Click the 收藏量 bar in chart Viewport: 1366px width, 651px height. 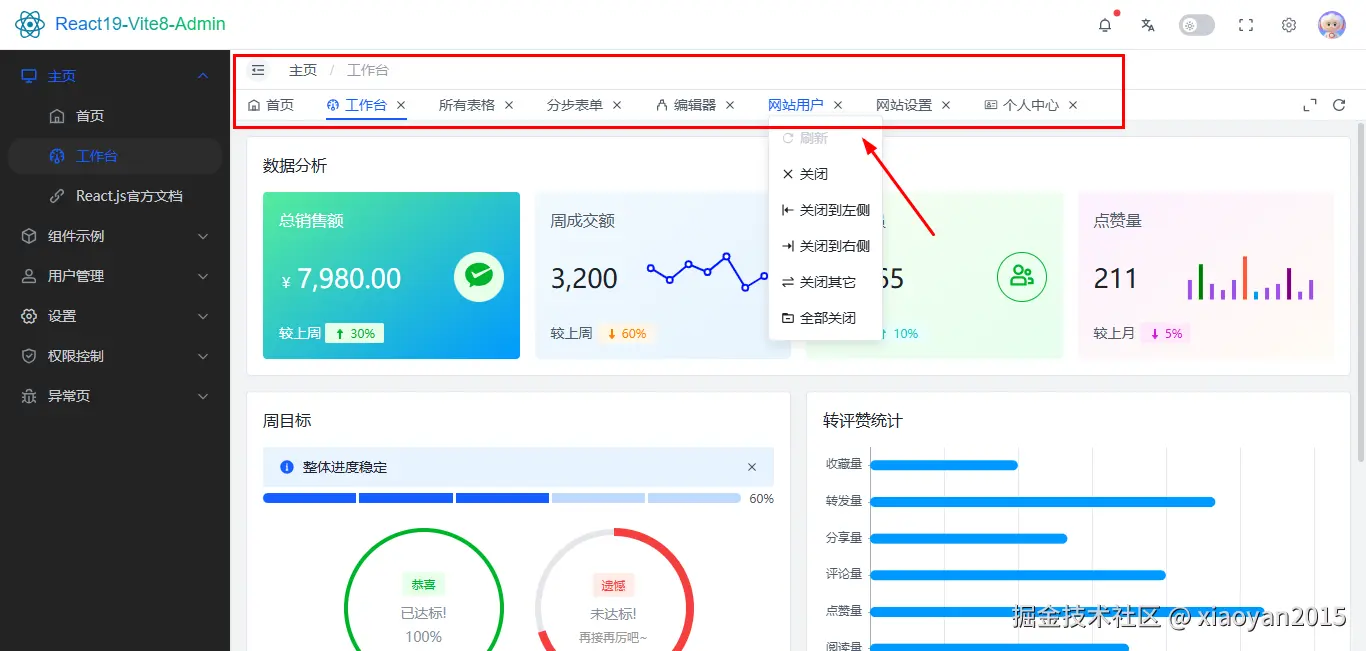click(x=944, y=465)
